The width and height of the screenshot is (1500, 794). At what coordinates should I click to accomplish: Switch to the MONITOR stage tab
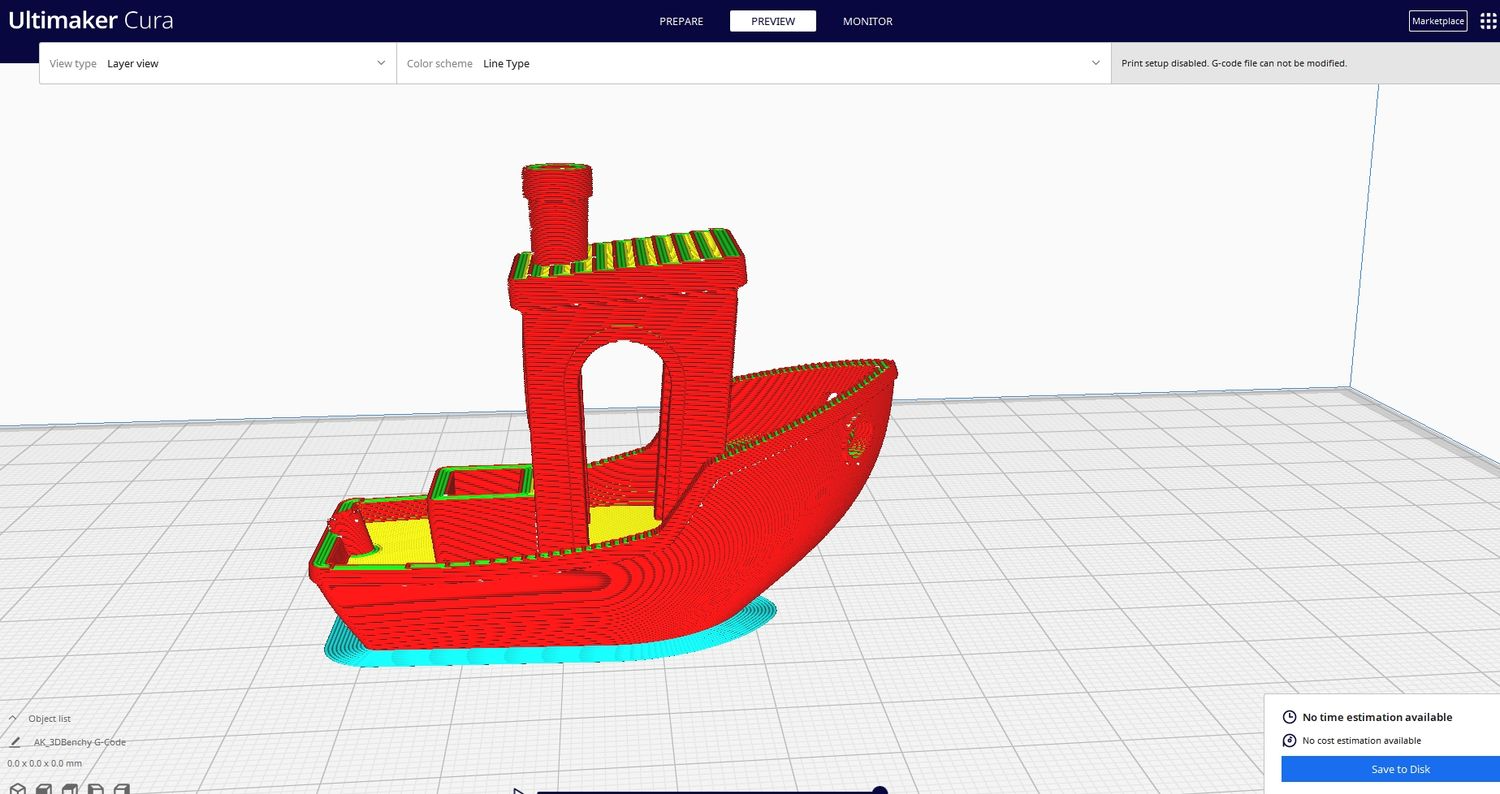[867, 21]
